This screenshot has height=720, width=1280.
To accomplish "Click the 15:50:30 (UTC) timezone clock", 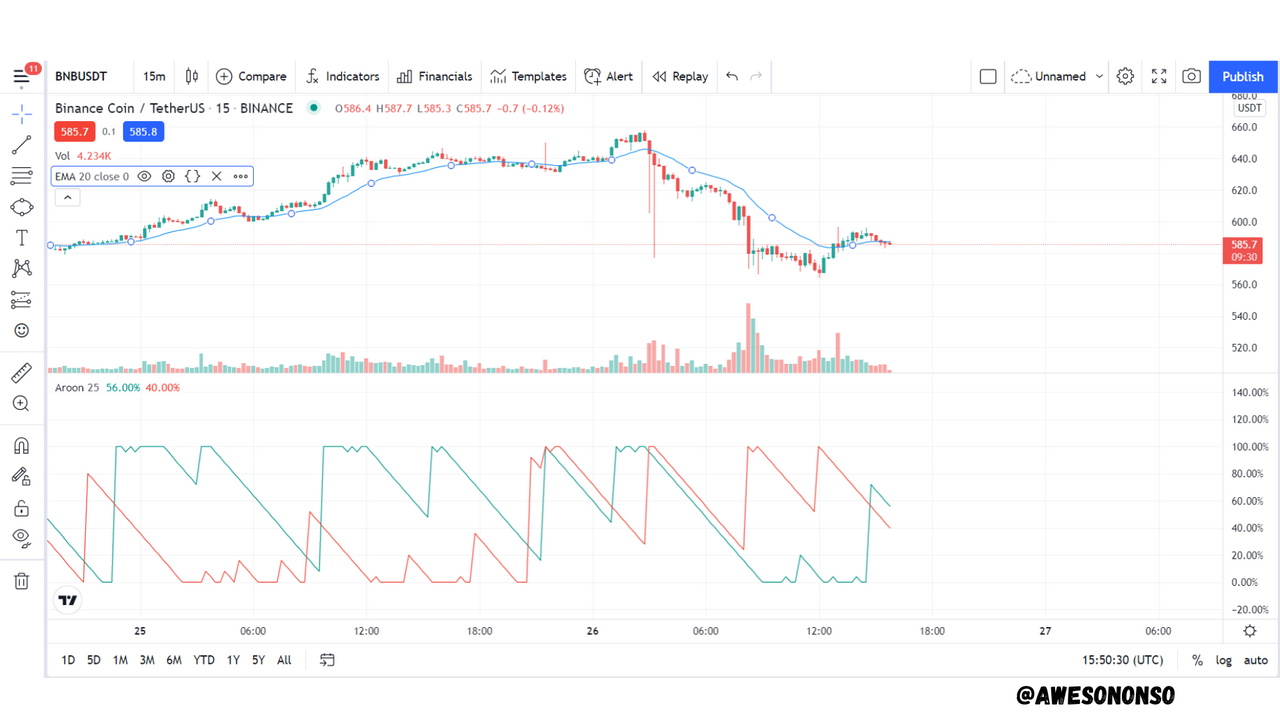I will point(1122,660).
